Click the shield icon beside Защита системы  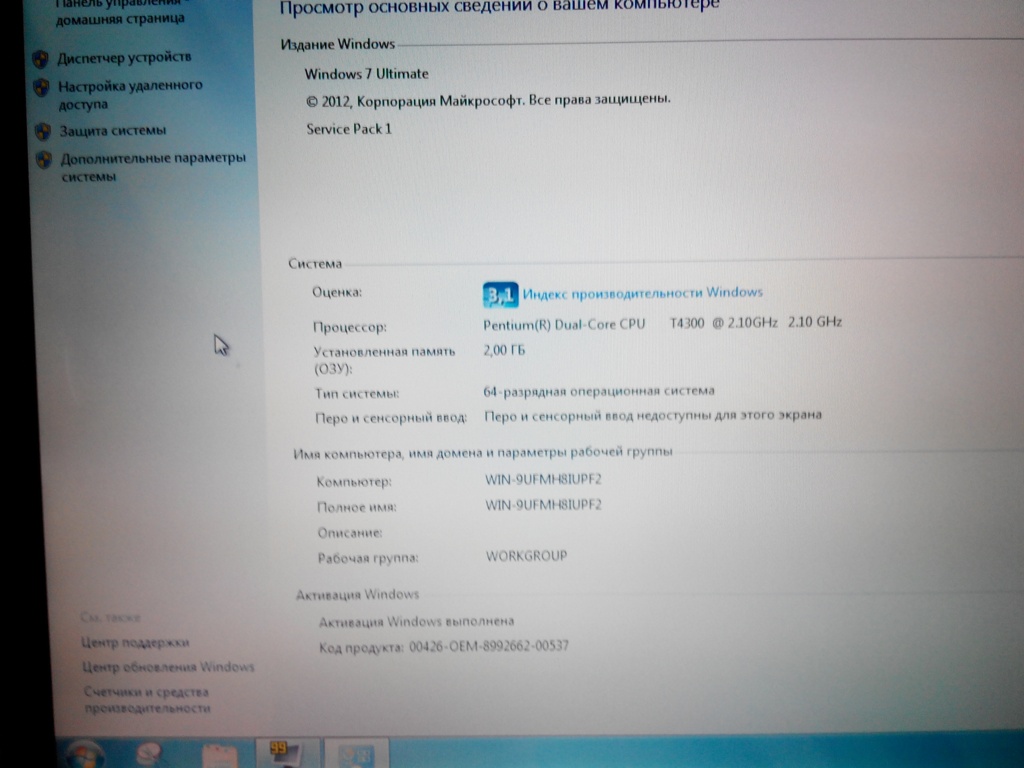click(42, 131)
